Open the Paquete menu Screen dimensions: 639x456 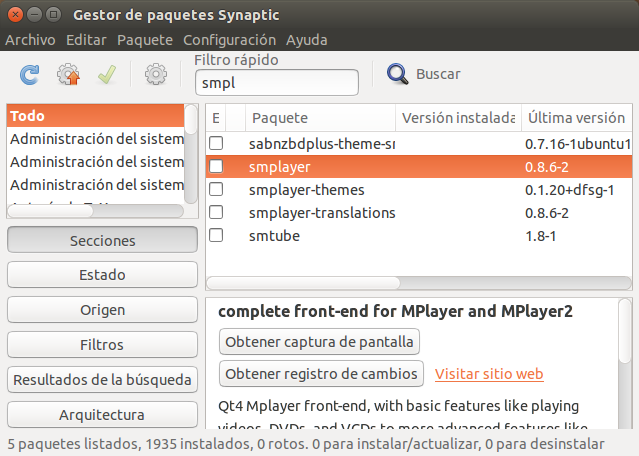145,40
